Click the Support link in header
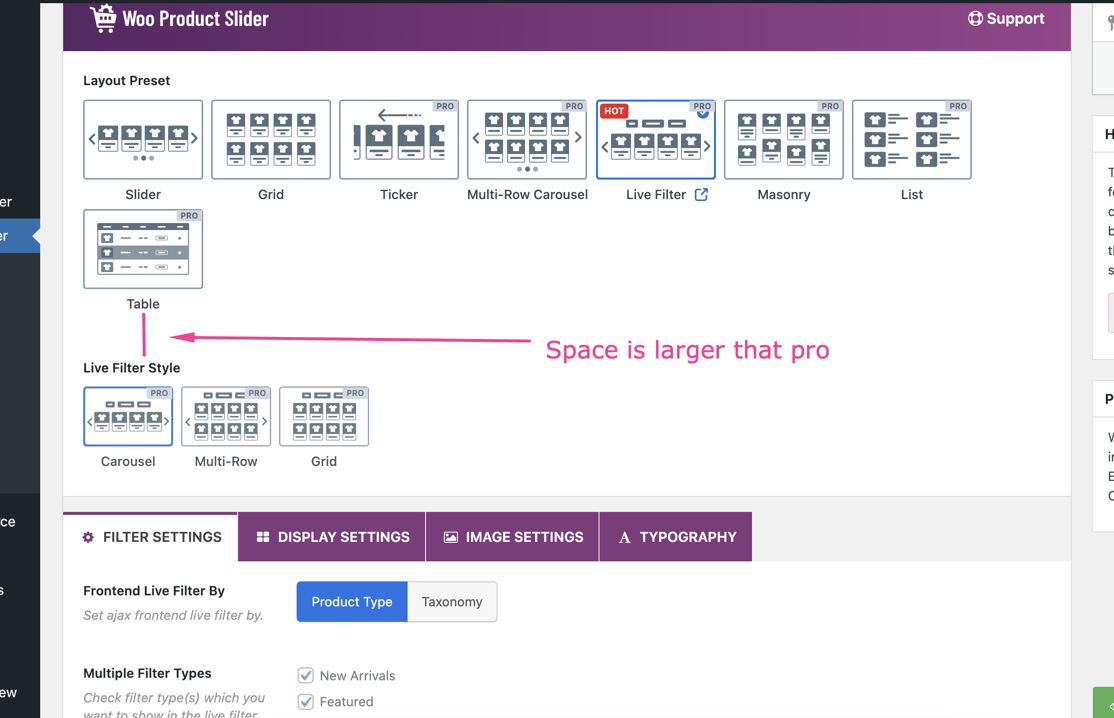1114x718 pixels. click(1006, 19)
